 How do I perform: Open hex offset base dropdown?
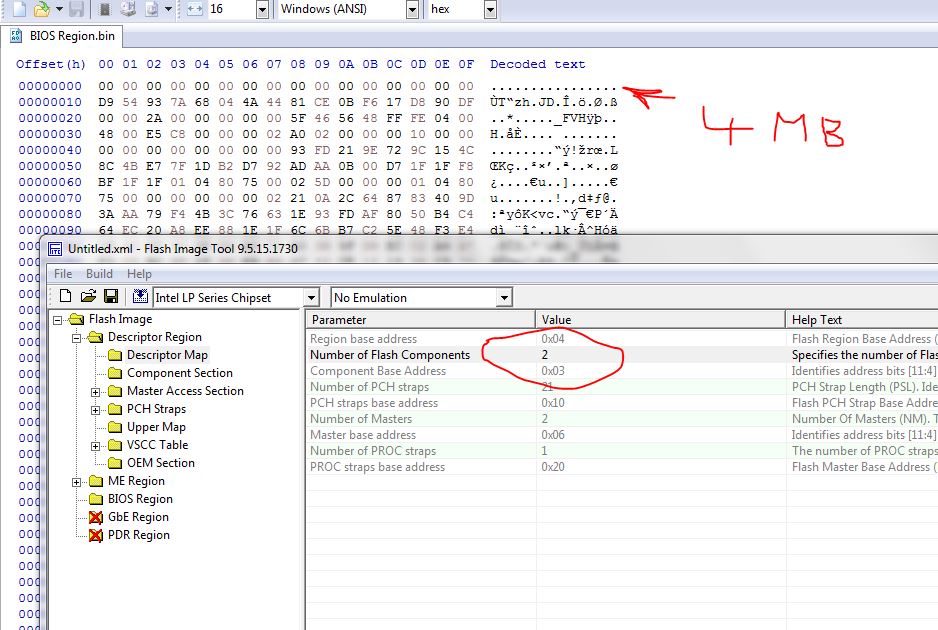click(490, 9)
